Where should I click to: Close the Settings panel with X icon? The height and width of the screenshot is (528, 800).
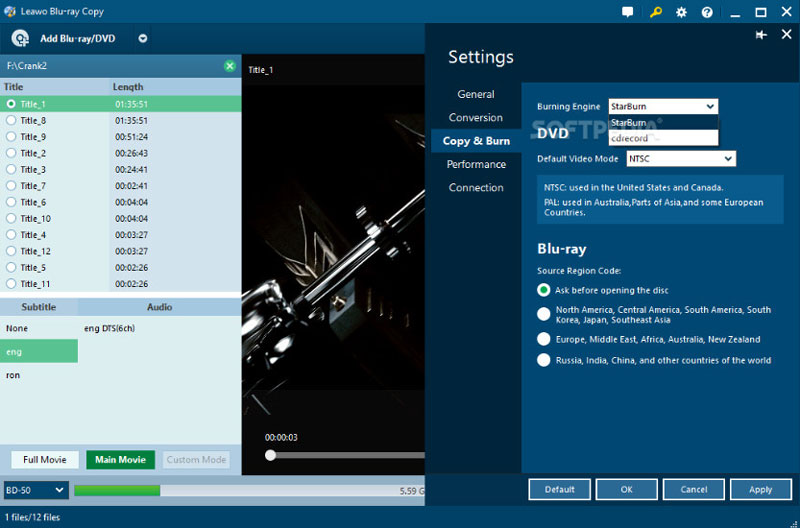pos(786,34)
